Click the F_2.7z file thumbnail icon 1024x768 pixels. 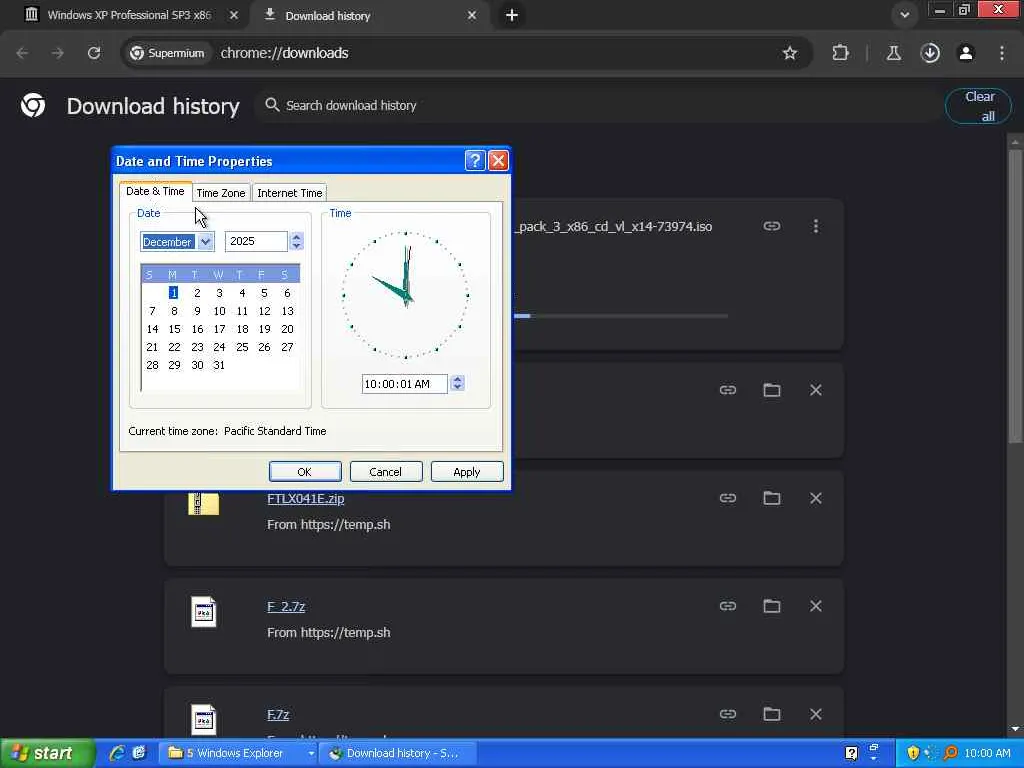coord(203,612)
